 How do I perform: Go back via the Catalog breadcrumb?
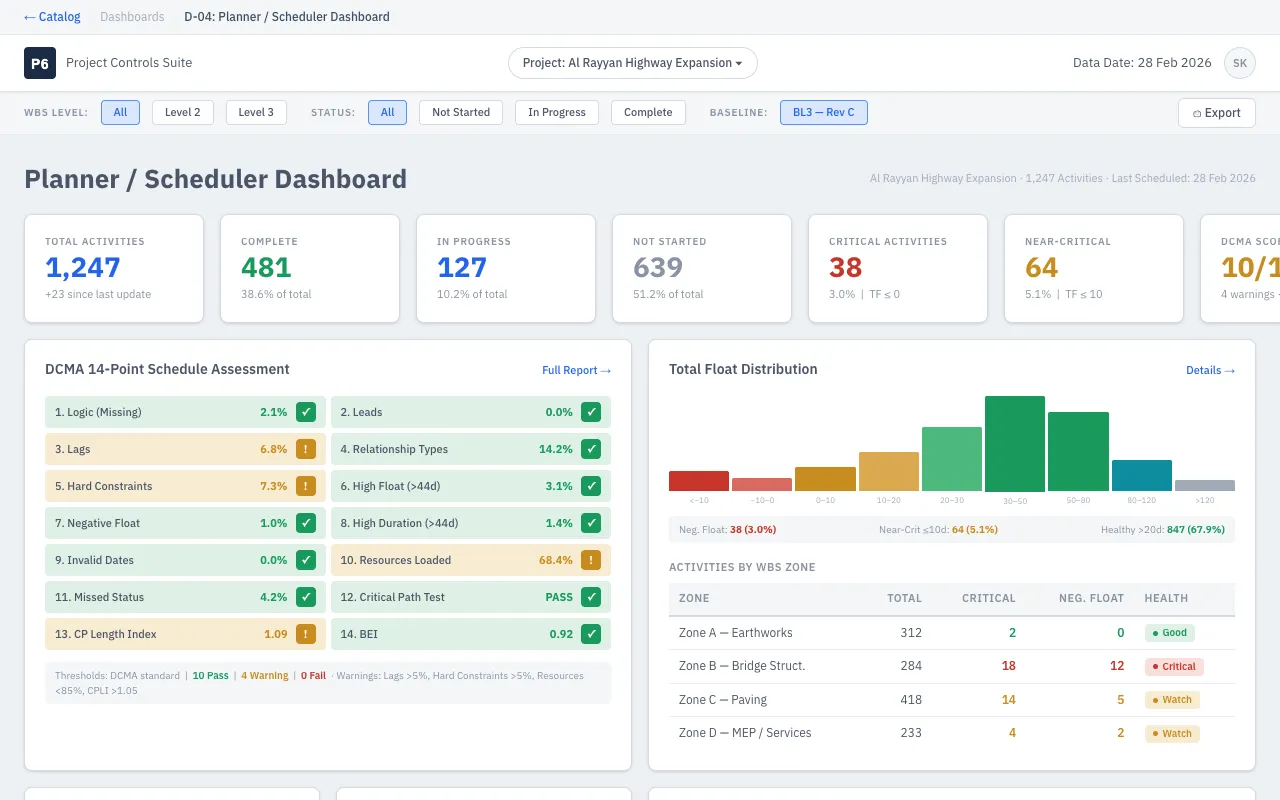(x=52, y=16)
